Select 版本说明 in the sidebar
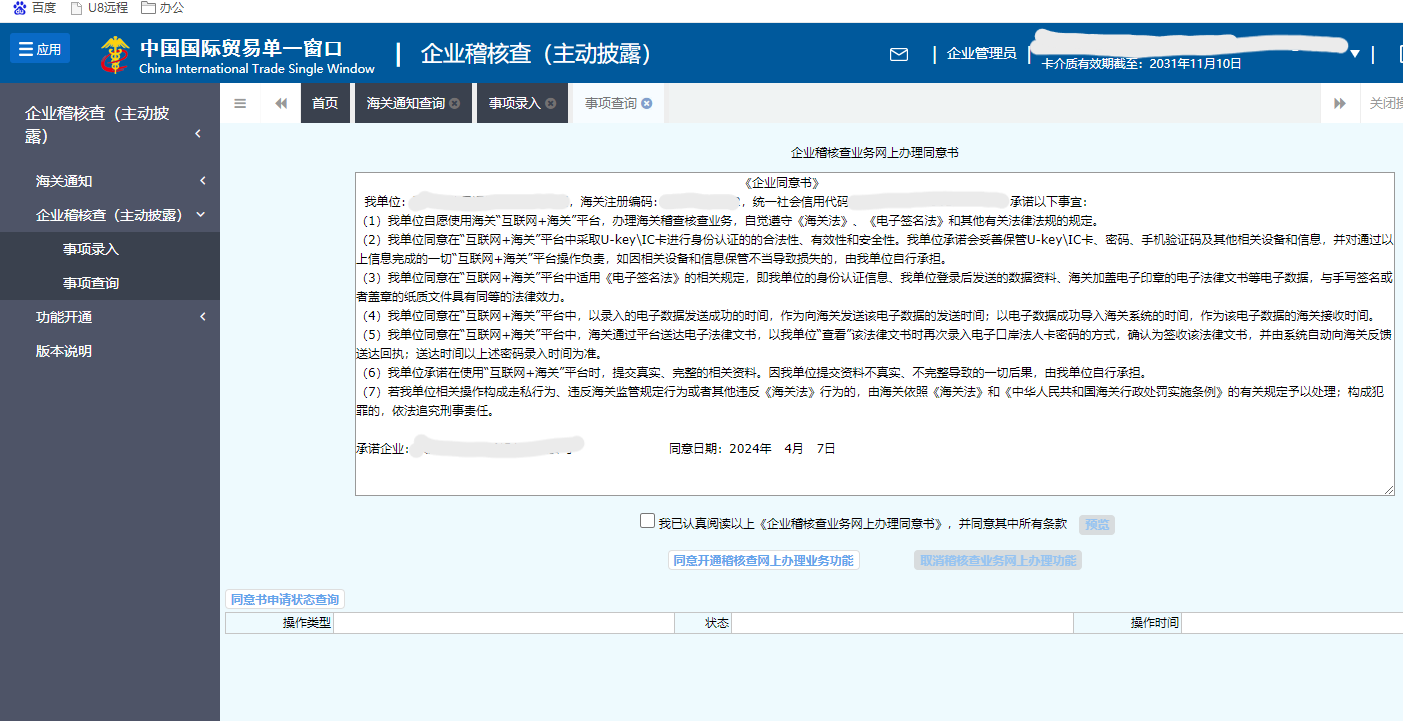This screenshot has height=721, width=1403. point(63,352)
